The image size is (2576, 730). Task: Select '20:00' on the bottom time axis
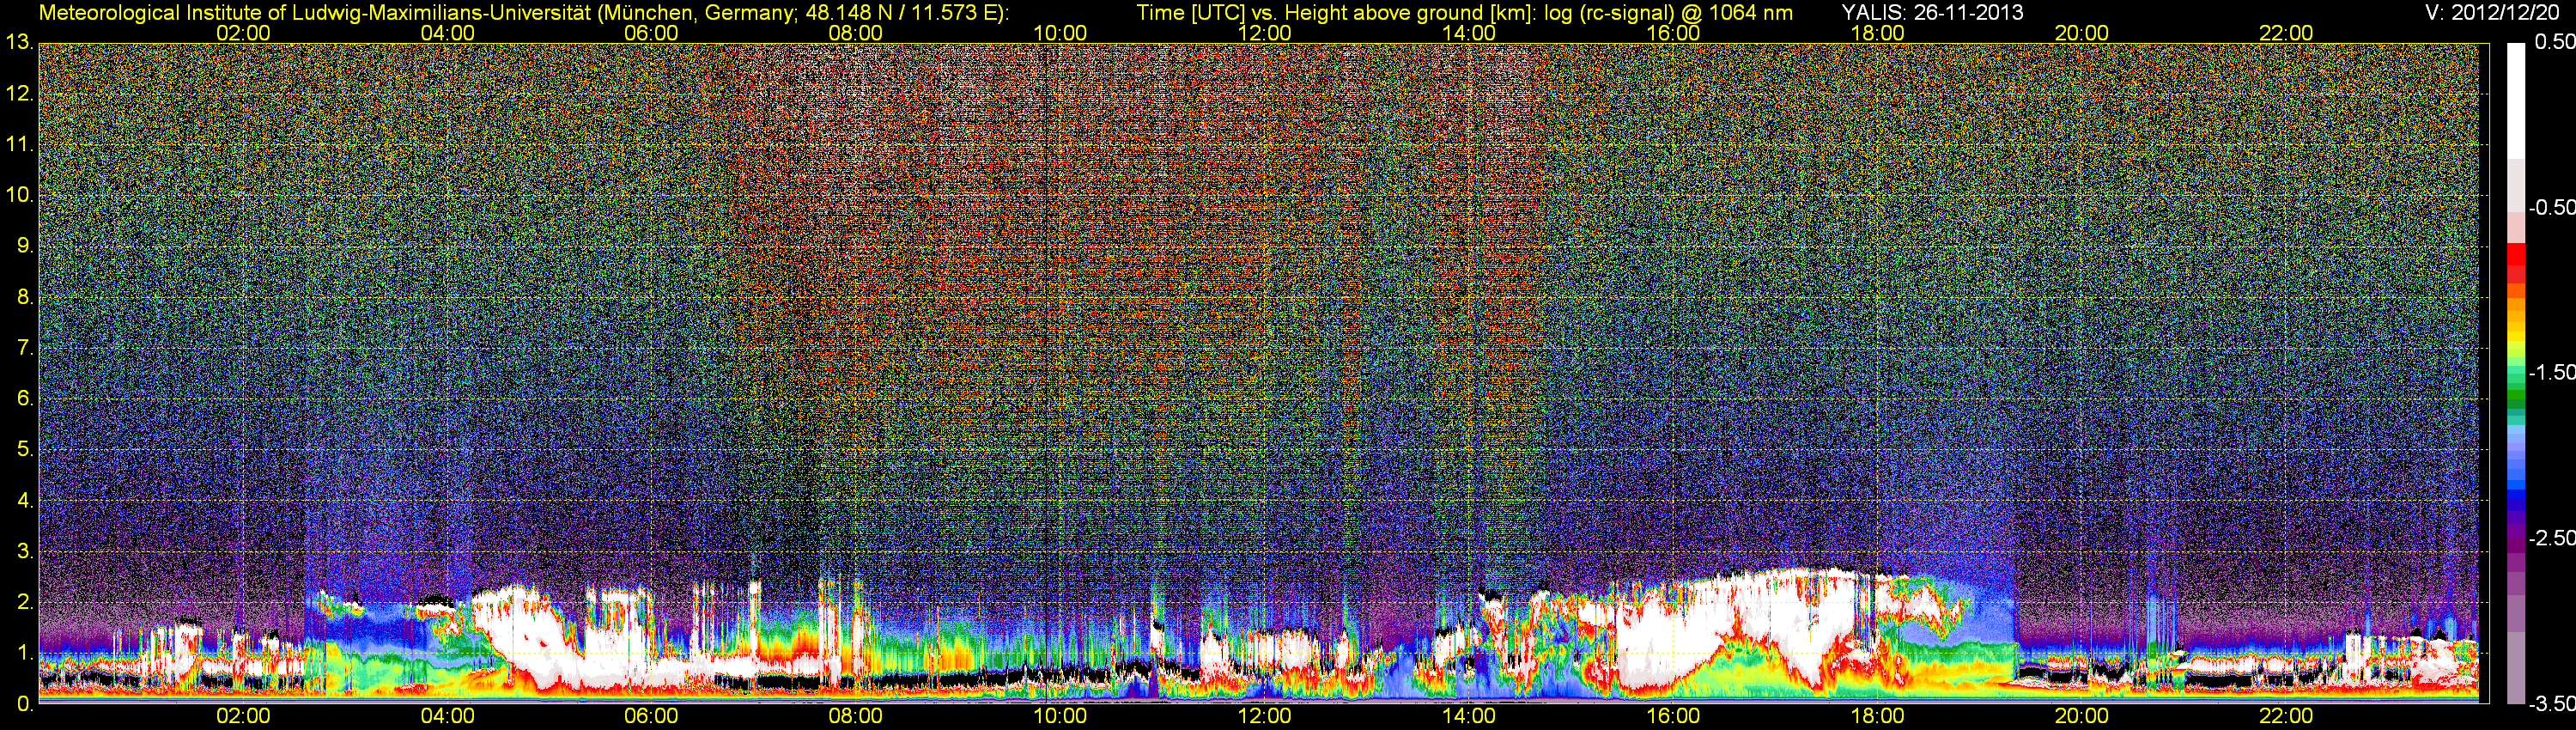2082,717
